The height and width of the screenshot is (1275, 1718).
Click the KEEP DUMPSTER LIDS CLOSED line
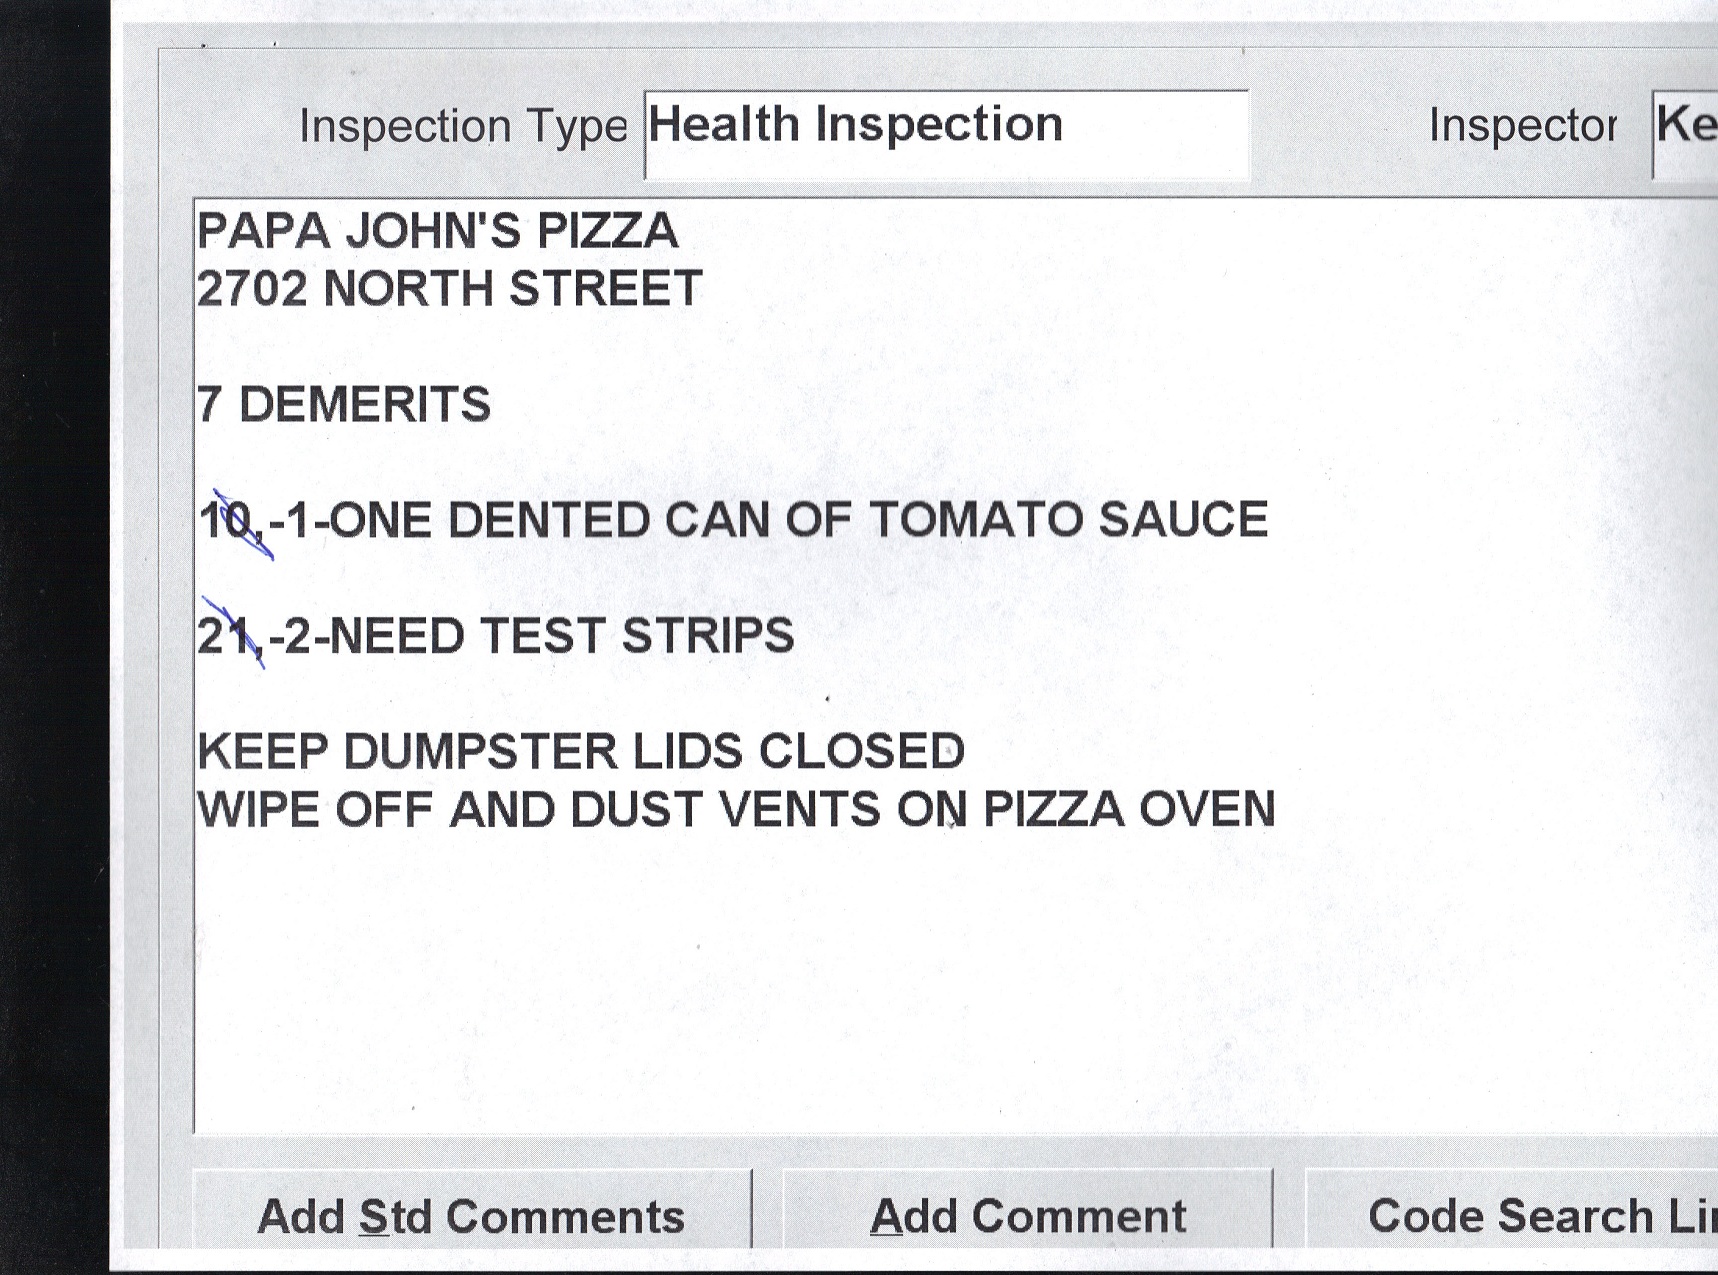click(580, 752)
